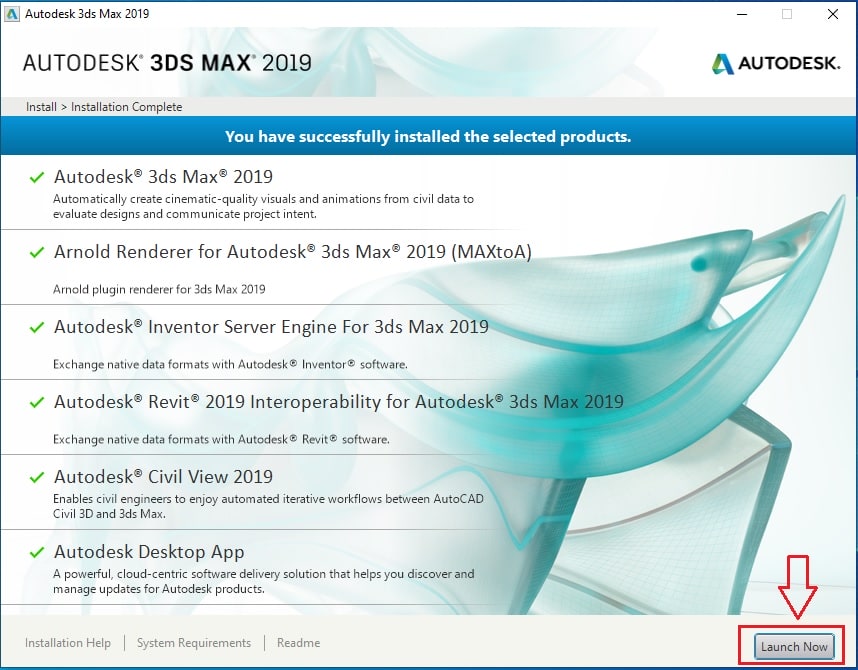
Task: Click the checkmark beside Revit 2019 Interoperability
Action: click(37, 402)
